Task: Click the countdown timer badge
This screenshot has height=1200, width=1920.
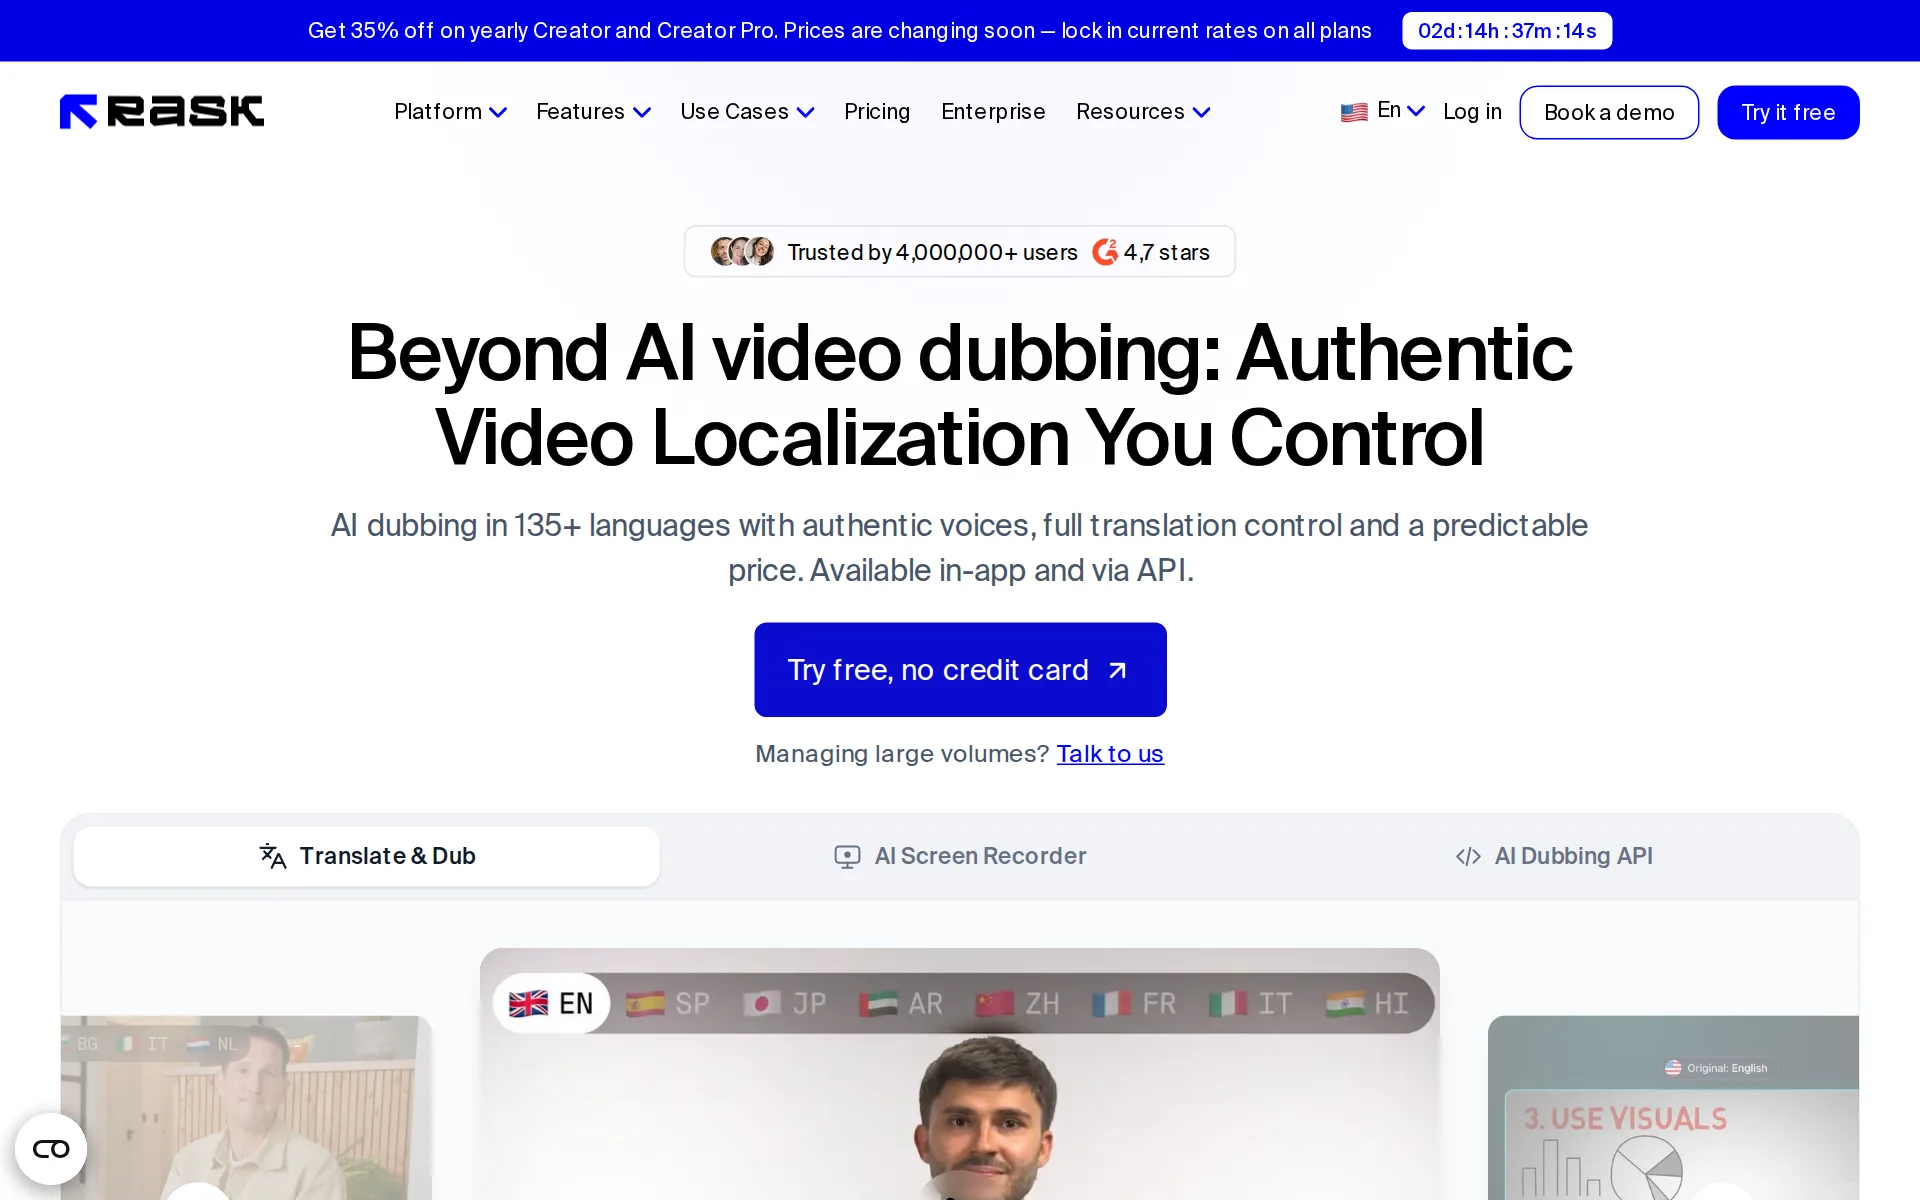Action: tap(1507, 31)
